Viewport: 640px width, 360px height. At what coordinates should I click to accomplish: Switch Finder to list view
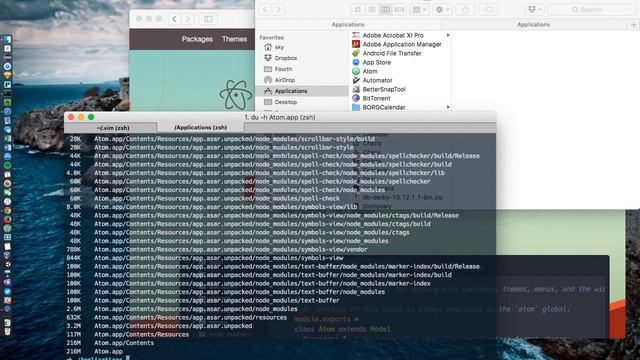pos(372,9)
